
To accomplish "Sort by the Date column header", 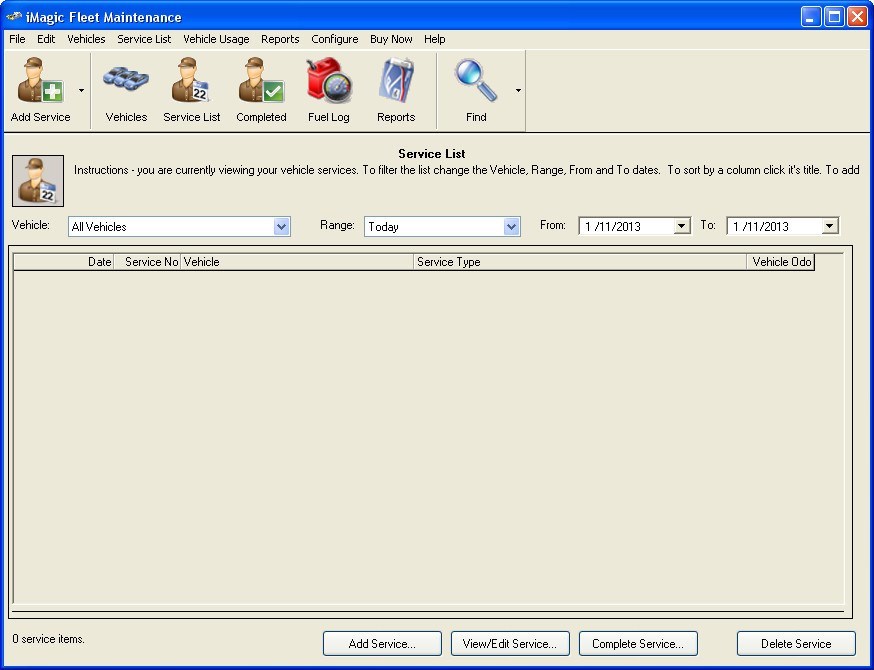I will coord(64,262).
